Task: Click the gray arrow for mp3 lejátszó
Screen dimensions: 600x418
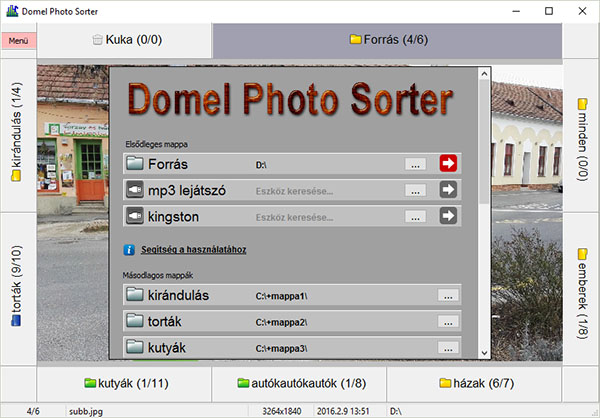Action: pyautogui.click(x=449, y=189)
